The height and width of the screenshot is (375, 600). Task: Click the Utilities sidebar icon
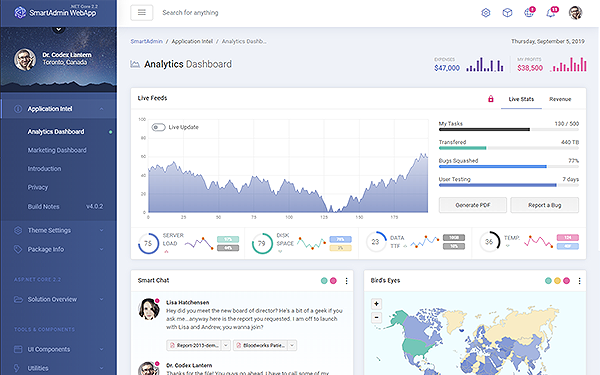pyautogui.click(x=17, y=368)
